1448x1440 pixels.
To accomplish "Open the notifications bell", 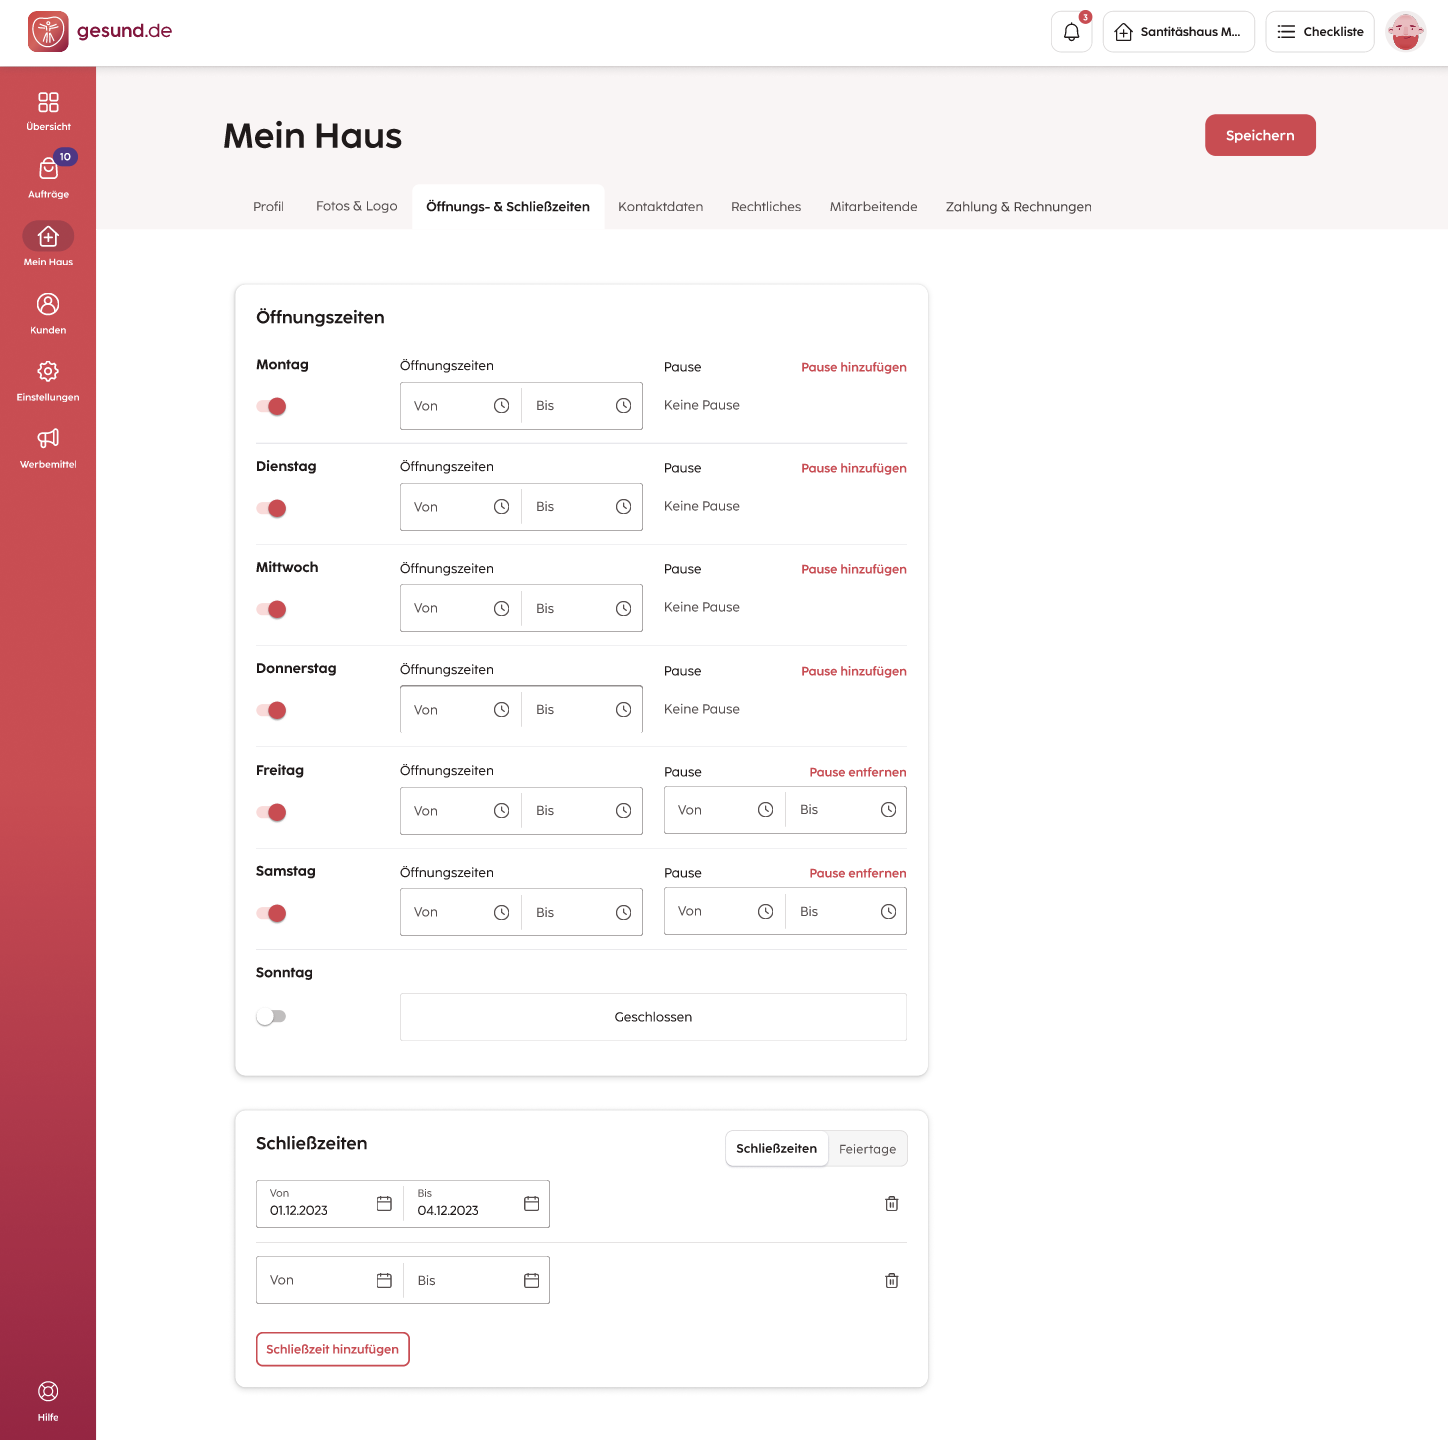I will 1071,32.
